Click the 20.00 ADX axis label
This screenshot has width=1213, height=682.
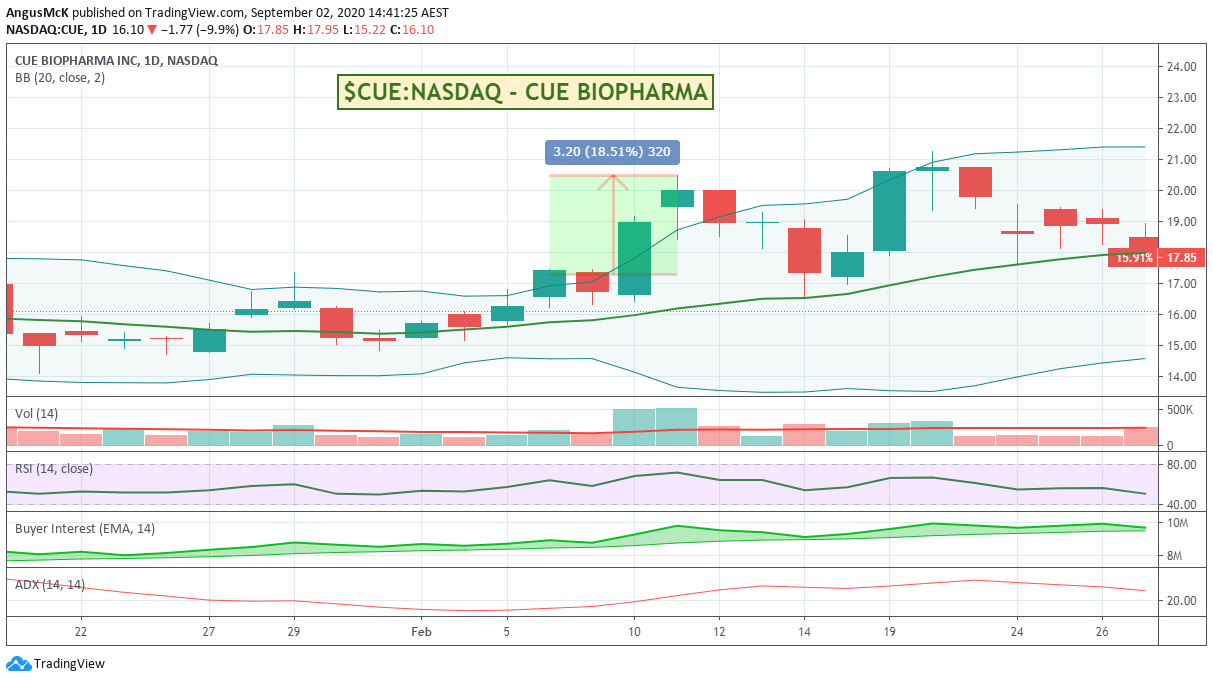click(1181, 601)
